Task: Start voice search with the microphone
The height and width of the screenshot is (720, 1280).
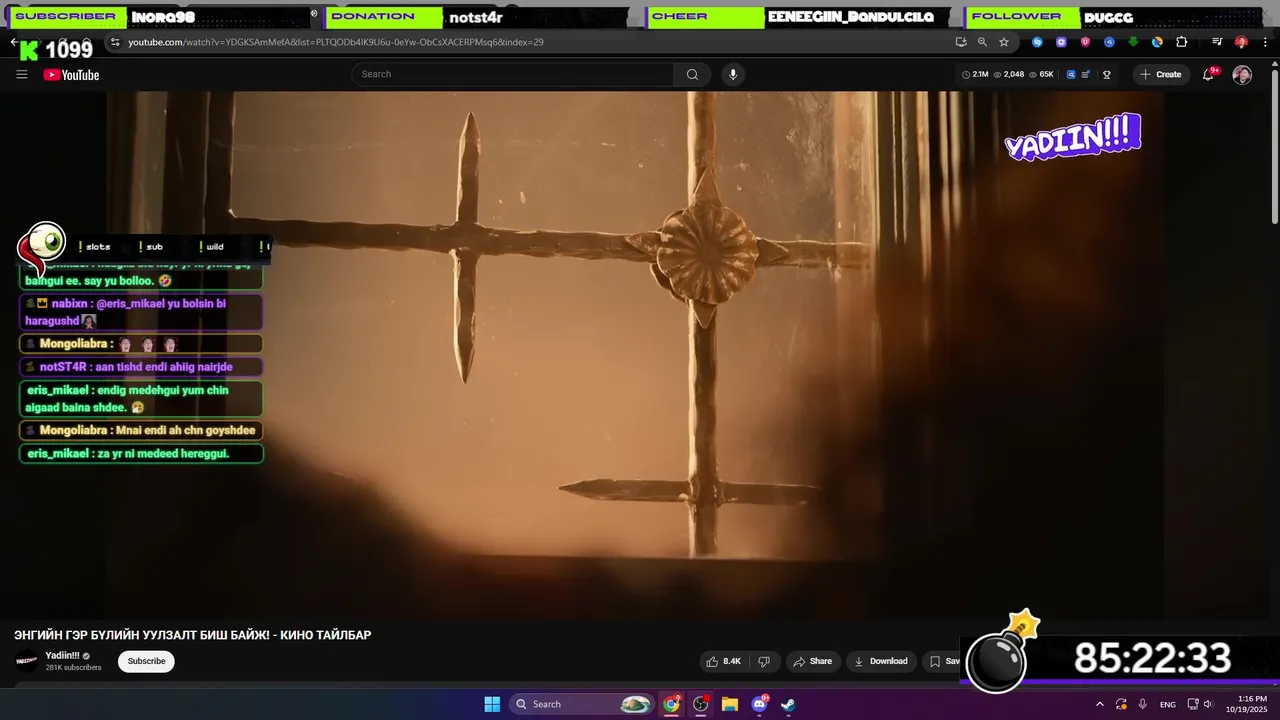Action: (733, 74)
